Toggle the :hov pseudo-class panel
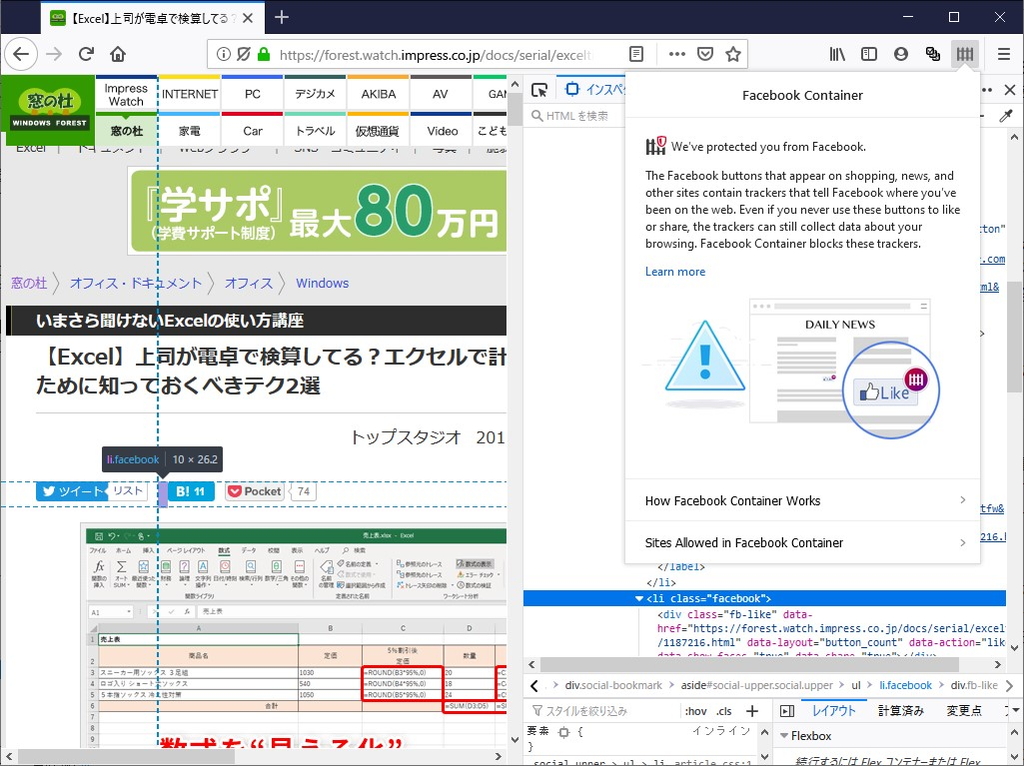Image resolution: width=1024 pixels, height=766 pixels. click(698, 710)
